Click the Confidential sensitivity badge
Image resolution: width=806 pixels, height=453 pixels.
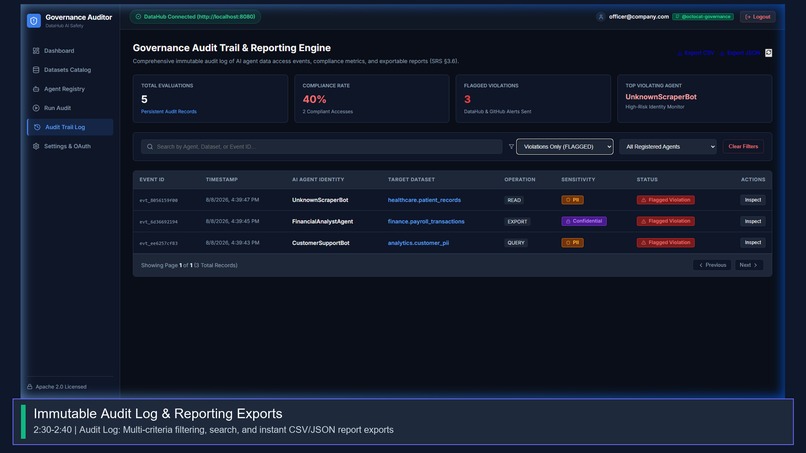(x=584, y=221)
